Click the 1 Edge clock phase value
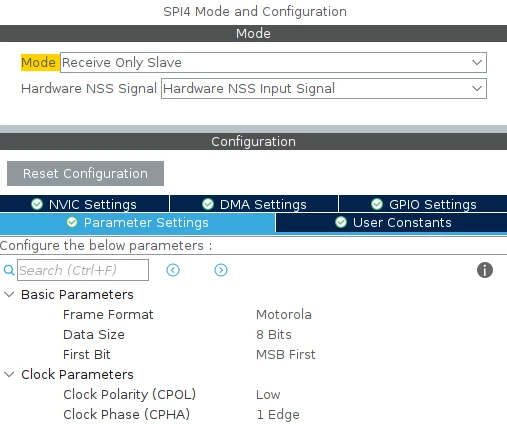 click(278, 414)
